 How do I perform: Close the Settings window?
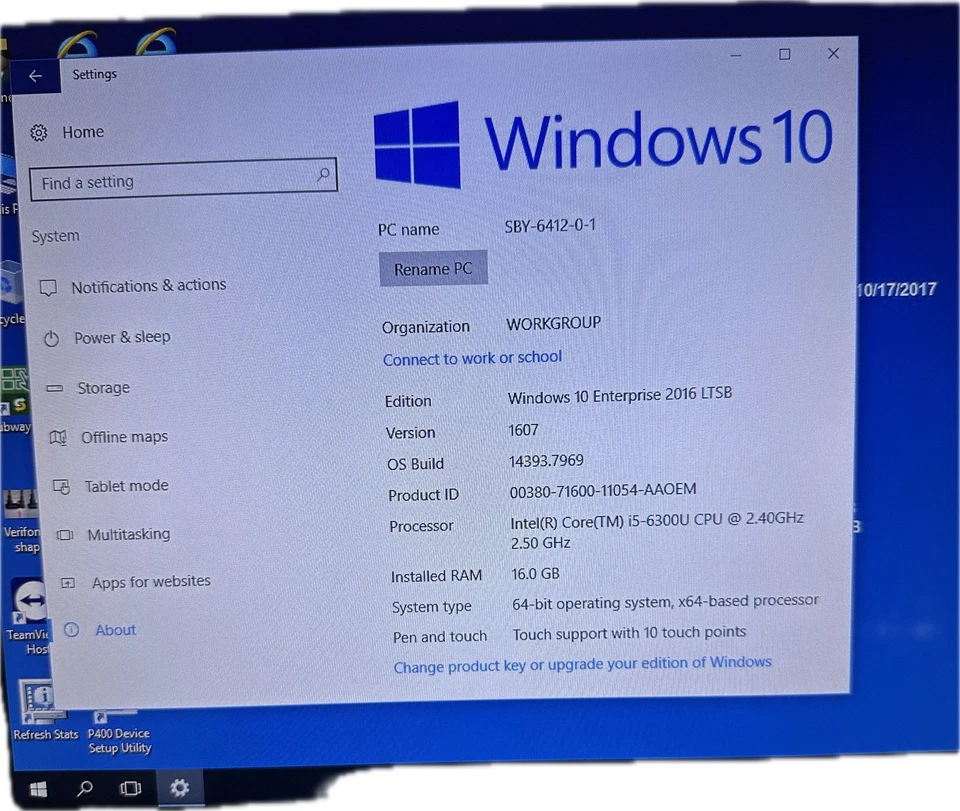pos(833,54)
